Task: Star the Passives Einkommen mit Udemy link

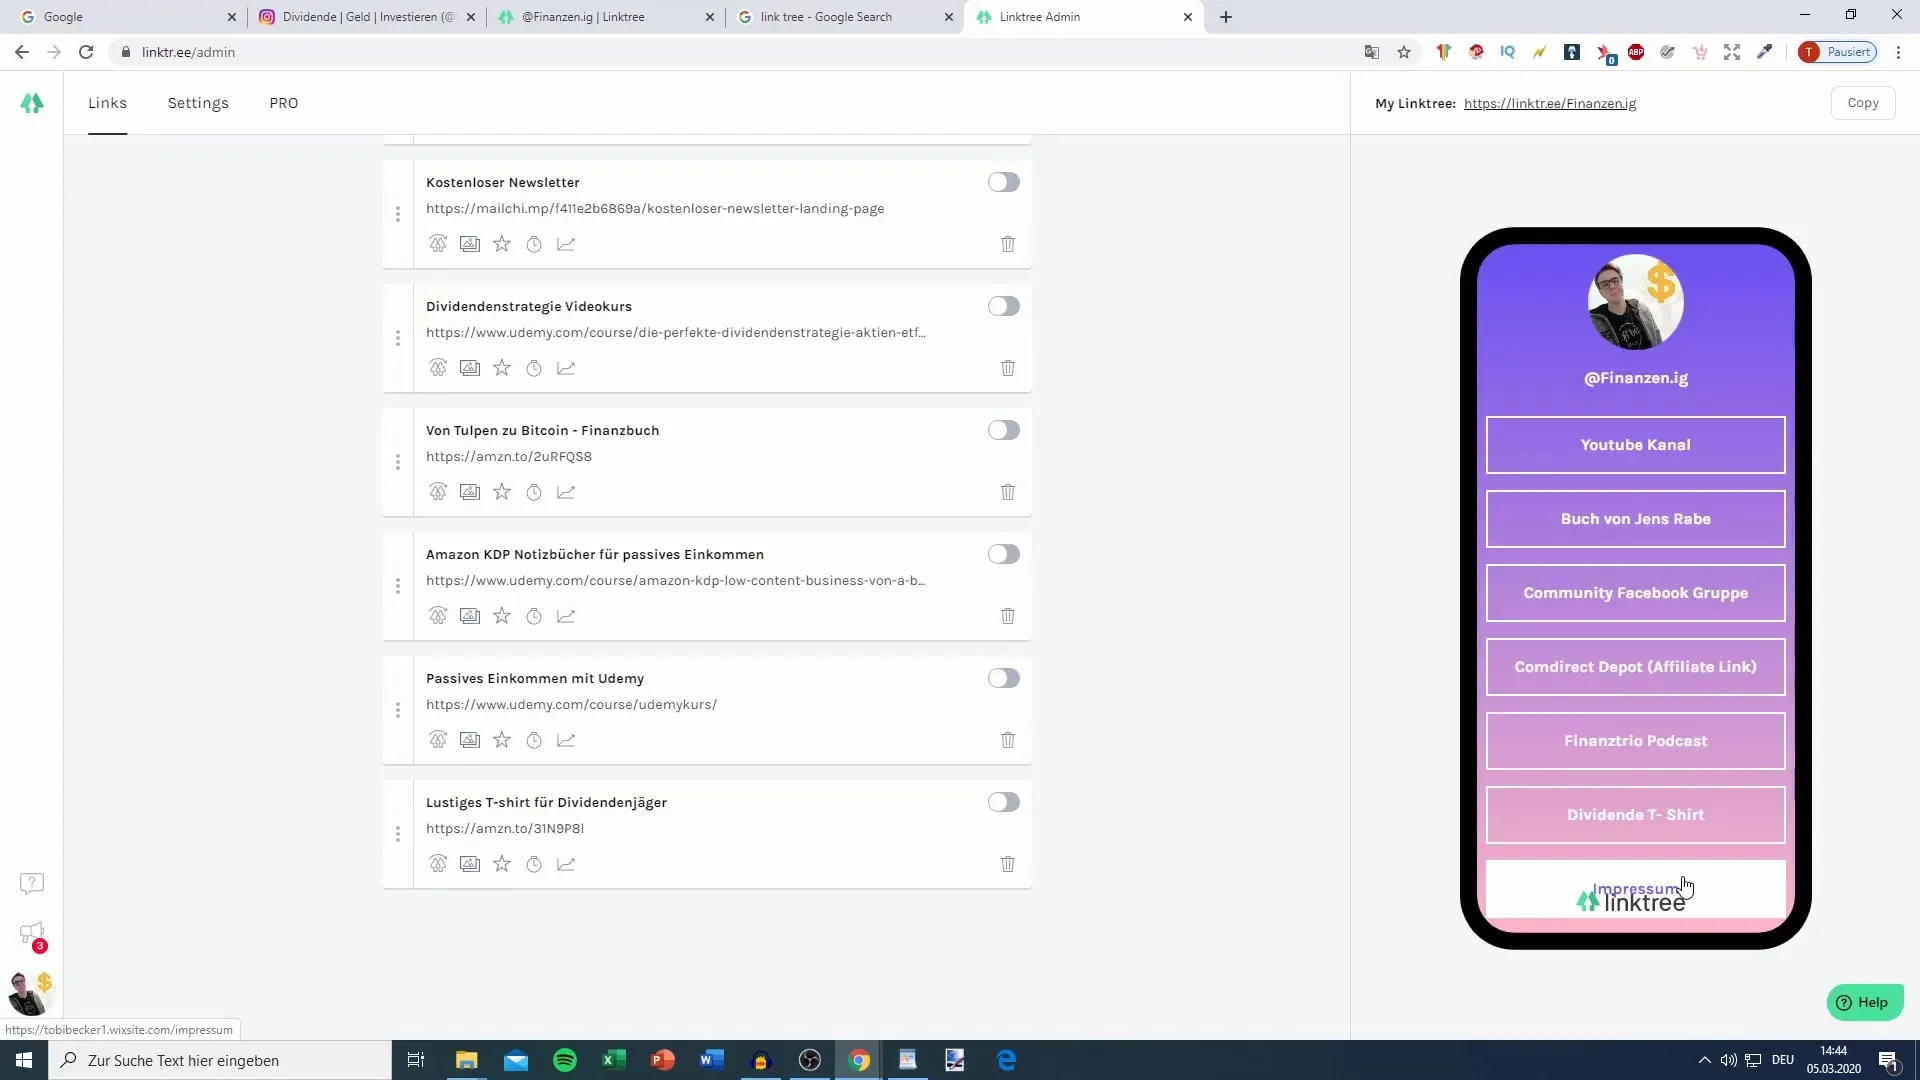Action: 502,740
